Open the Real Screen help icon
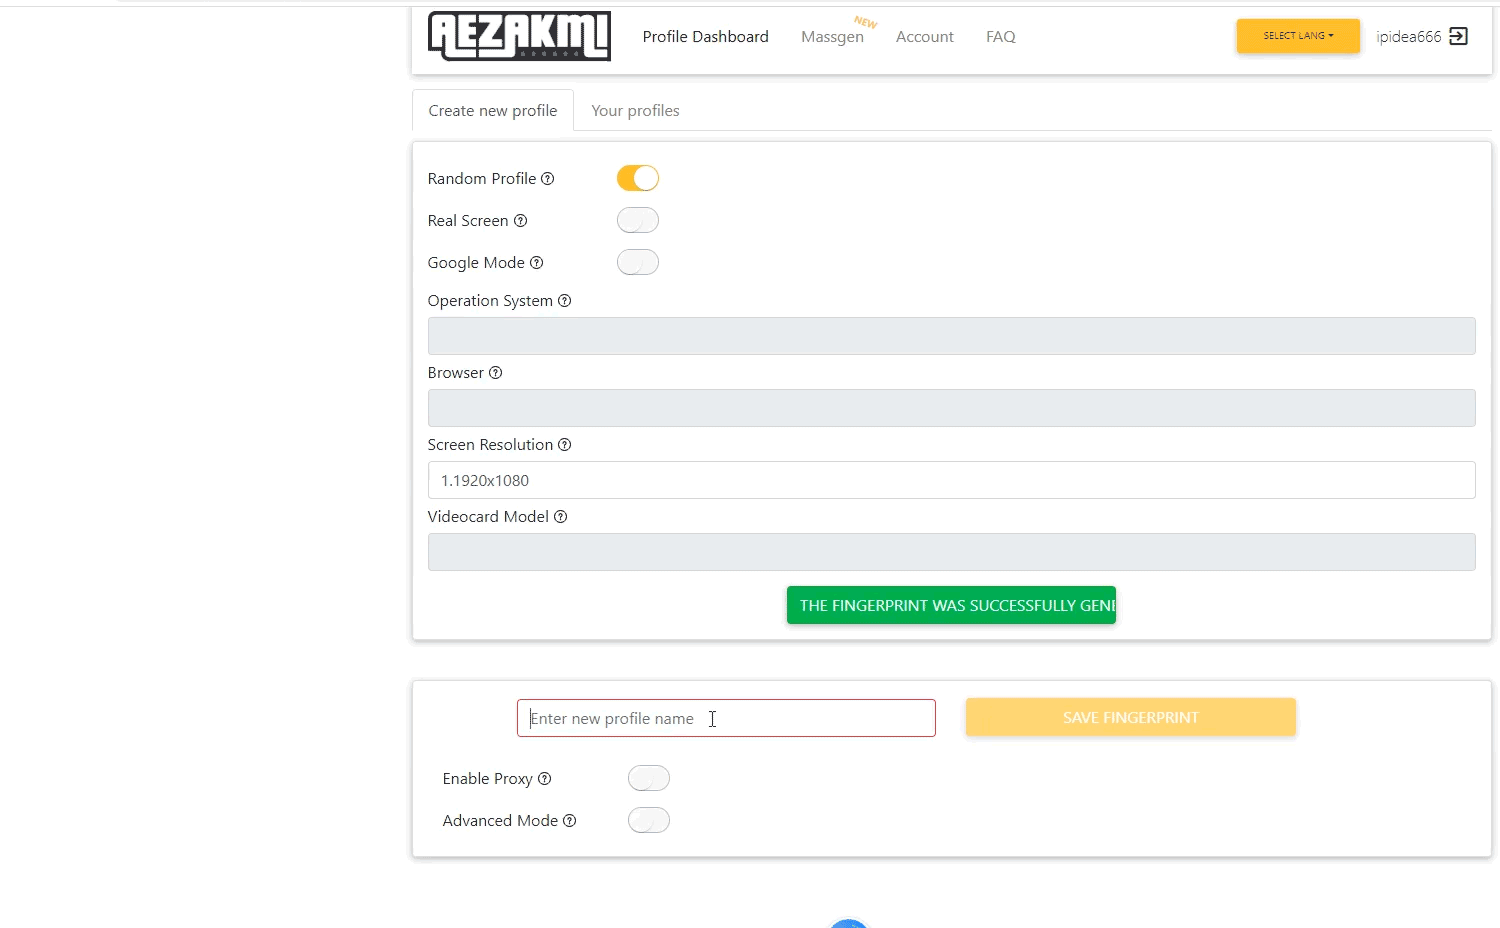The image size is (1500, 928). click(520, 221)
